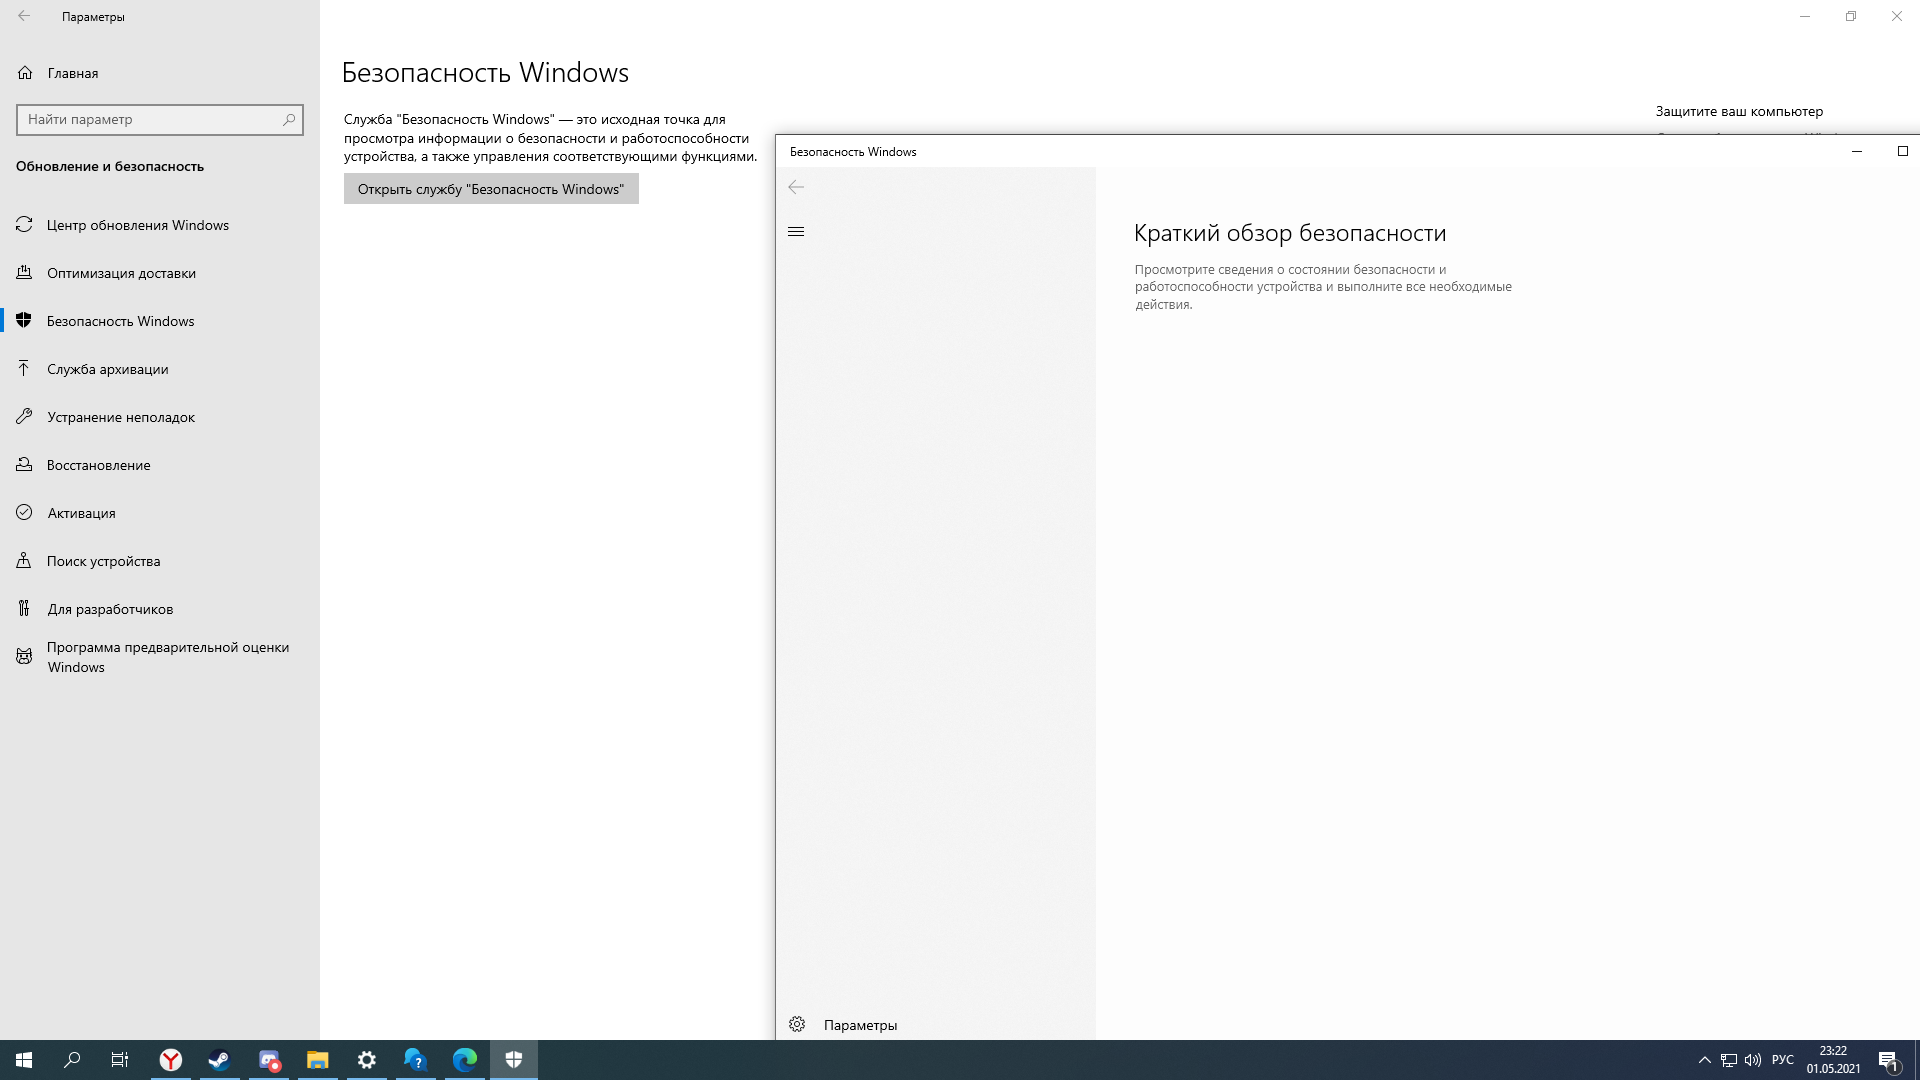Open Восстановление section
Viewport: 1920px width, 1080px height.
click(x=160, y=465)
